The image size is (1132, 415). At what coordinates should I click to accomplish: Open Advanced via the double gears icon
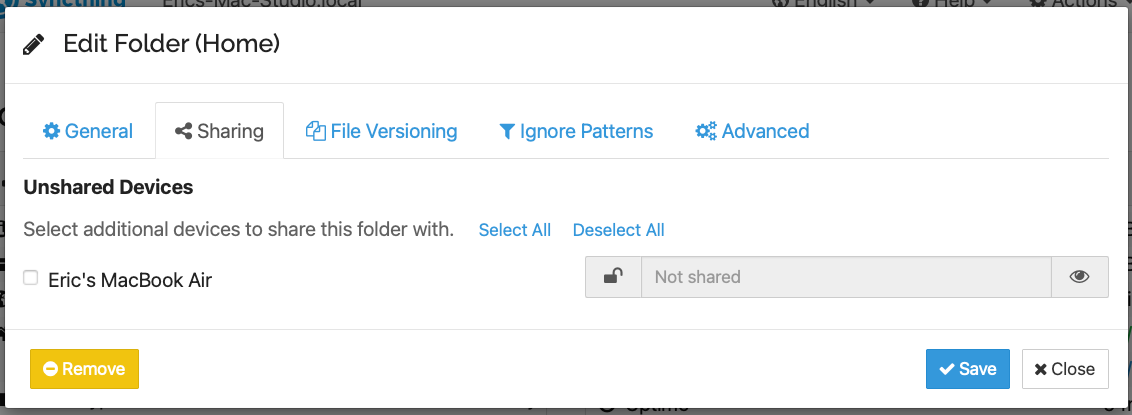705,131
